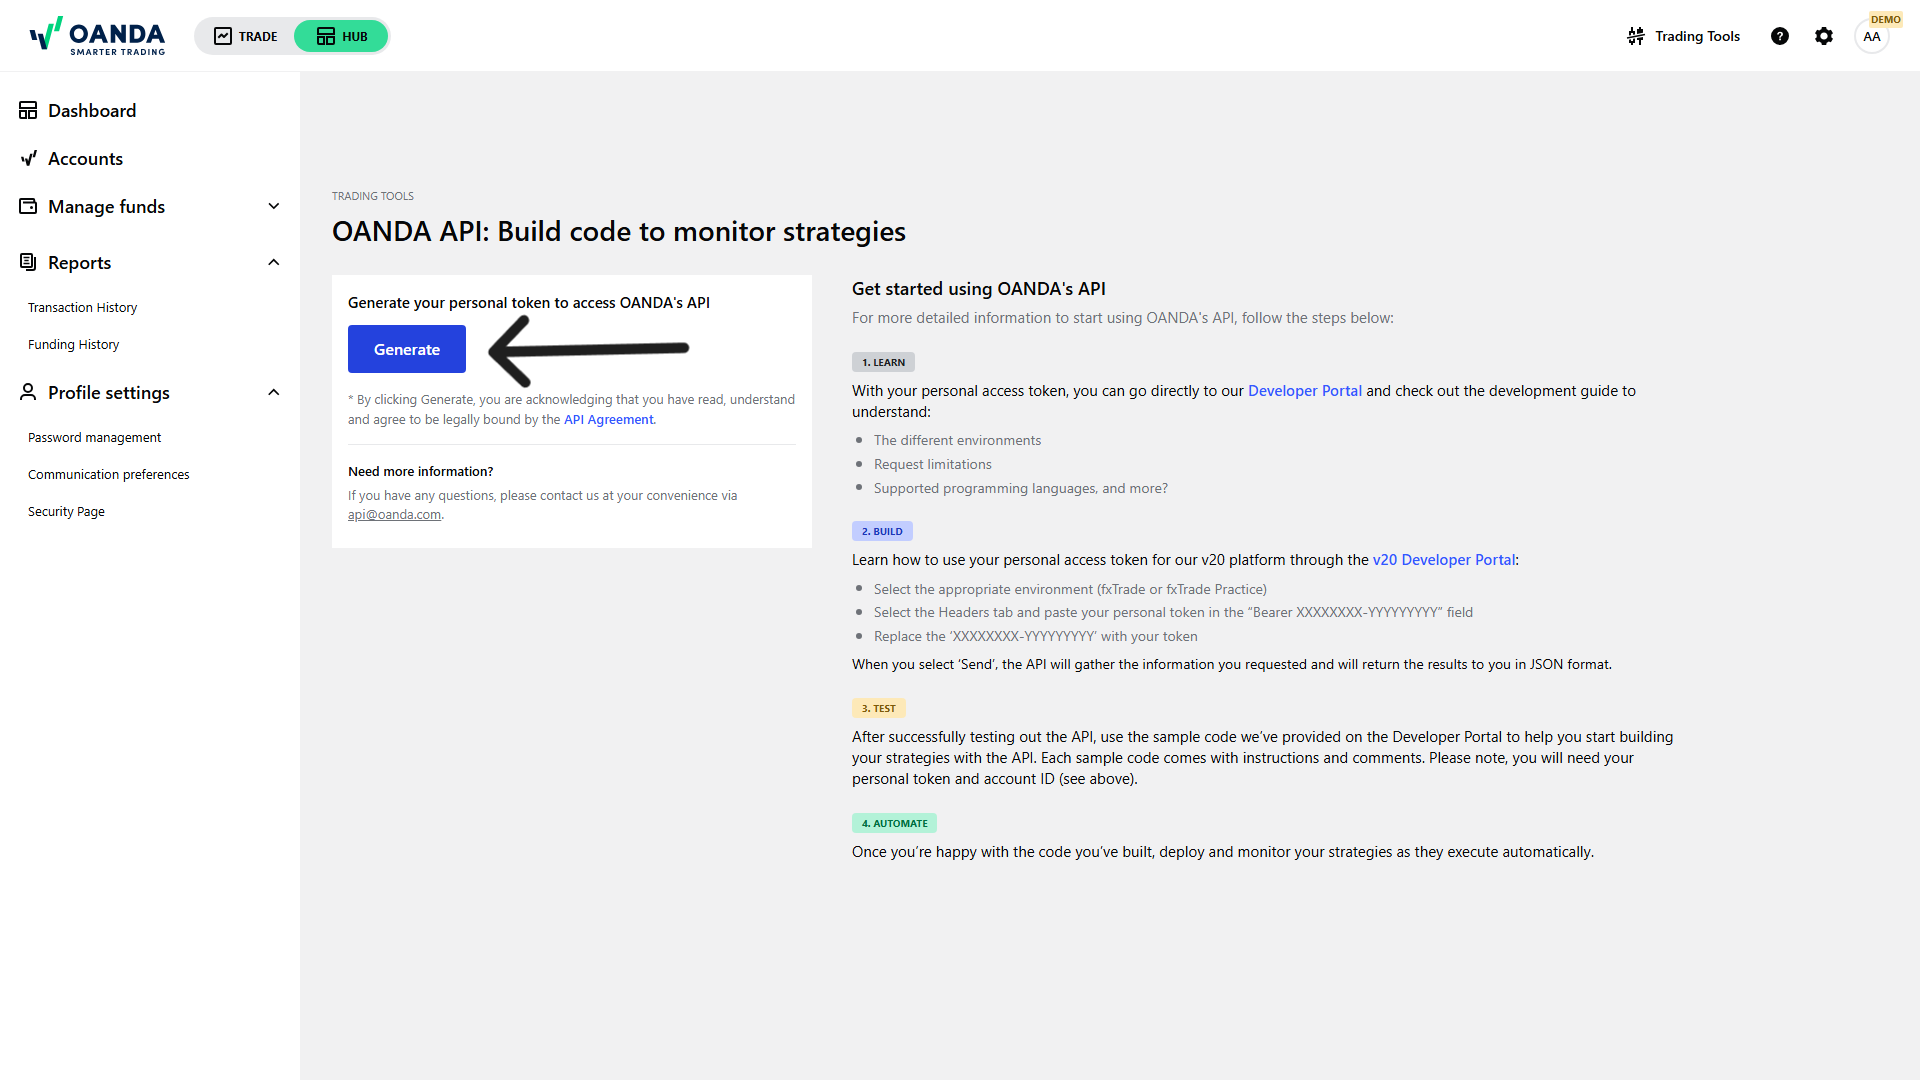Viewport: 1920px width, 1080px height.
Task: Click the 'Select the Headers tab' bullet
Action: [1173, 612]
